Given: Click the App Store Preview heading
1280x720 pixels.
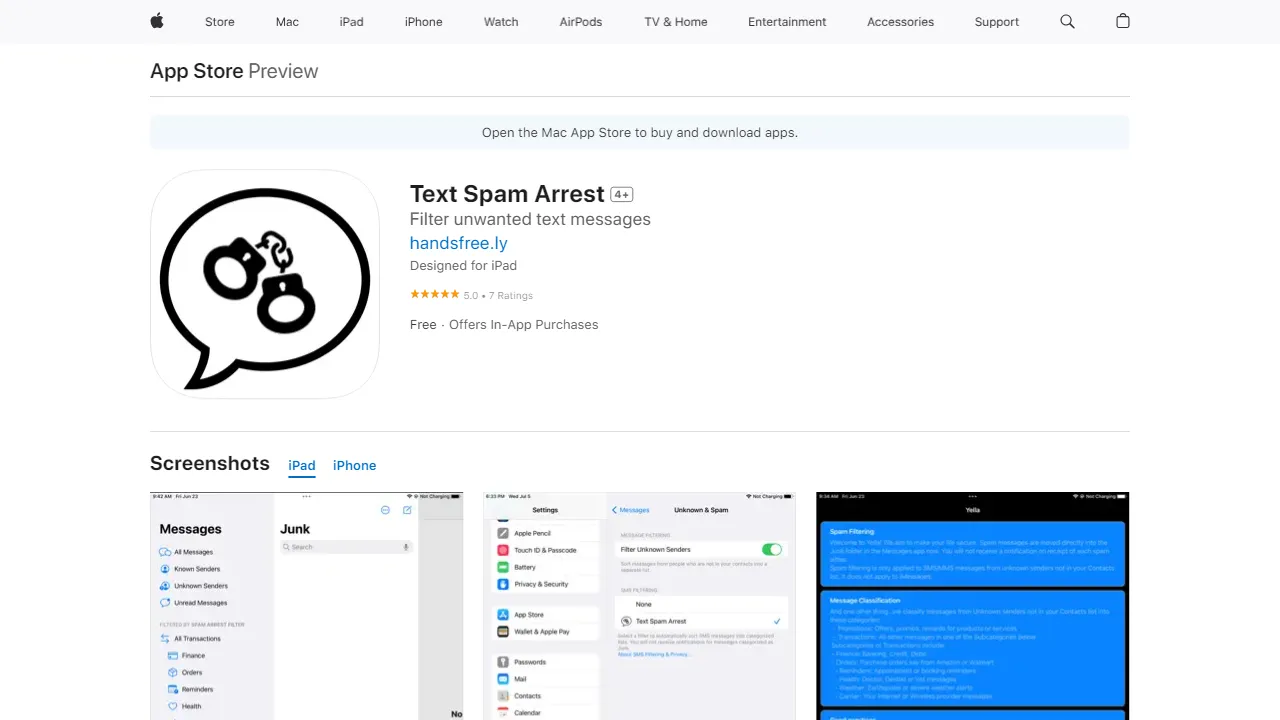Looking at the screenshot, I should pyautogui.click(x=234, y=71).
